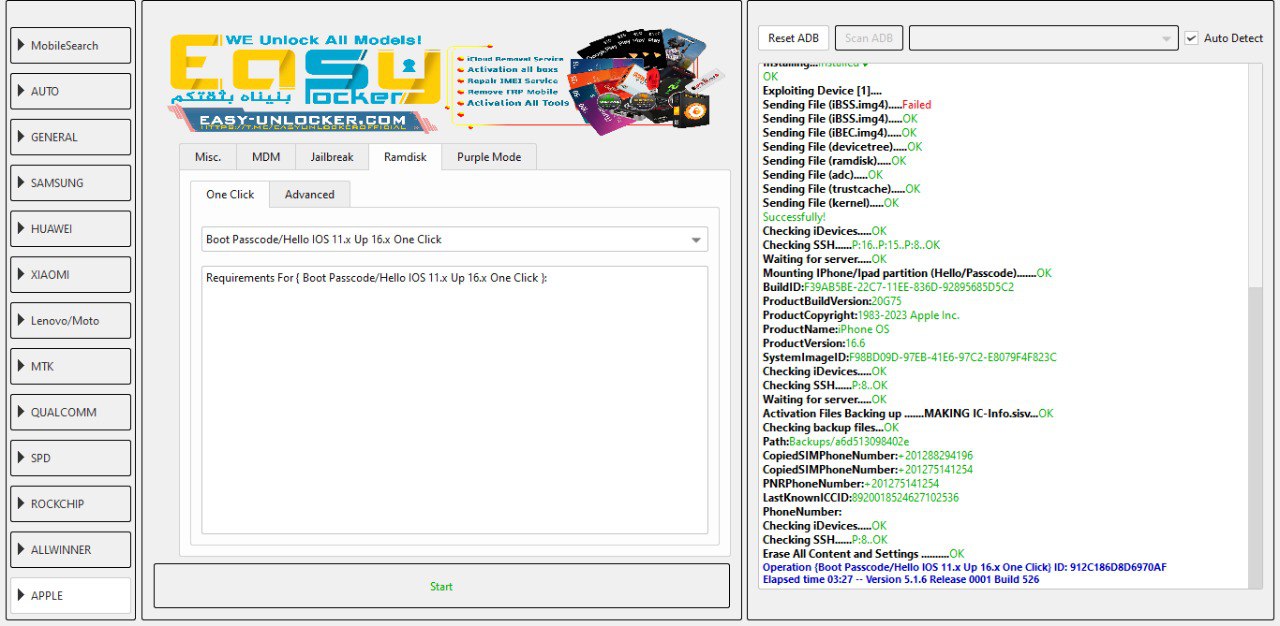Switch to the Misc. tab
1280x626 pixels.
(208, 157)
